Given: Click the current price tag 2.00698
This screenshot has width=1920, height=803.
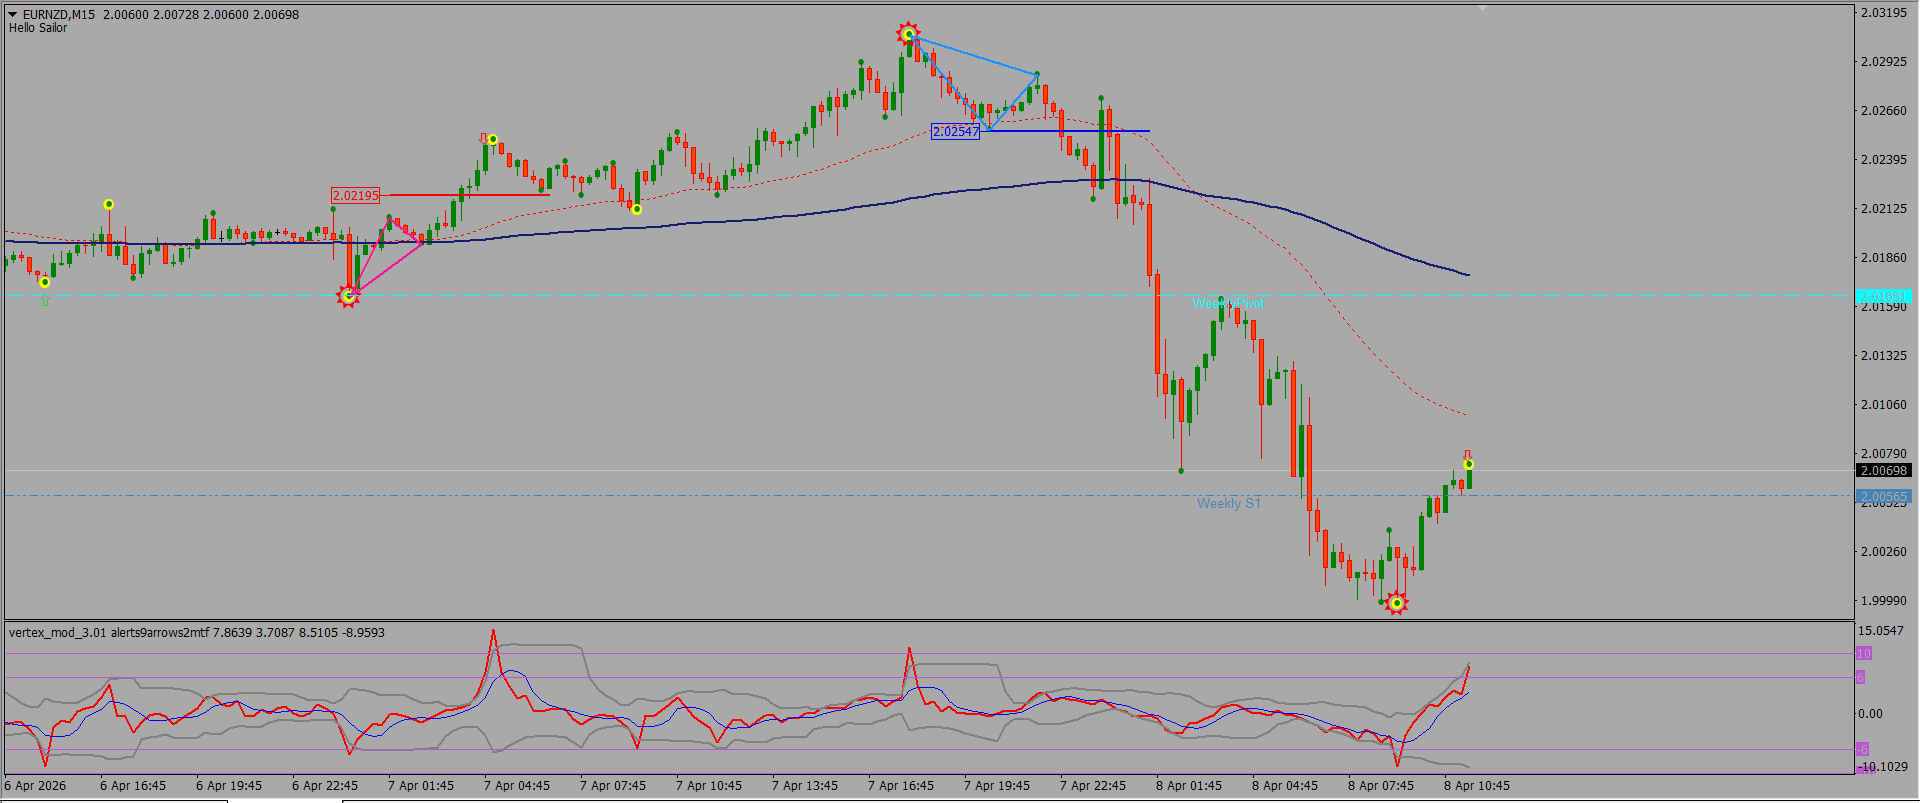Looking at the screenshot, I should (x=1883, y=470).
